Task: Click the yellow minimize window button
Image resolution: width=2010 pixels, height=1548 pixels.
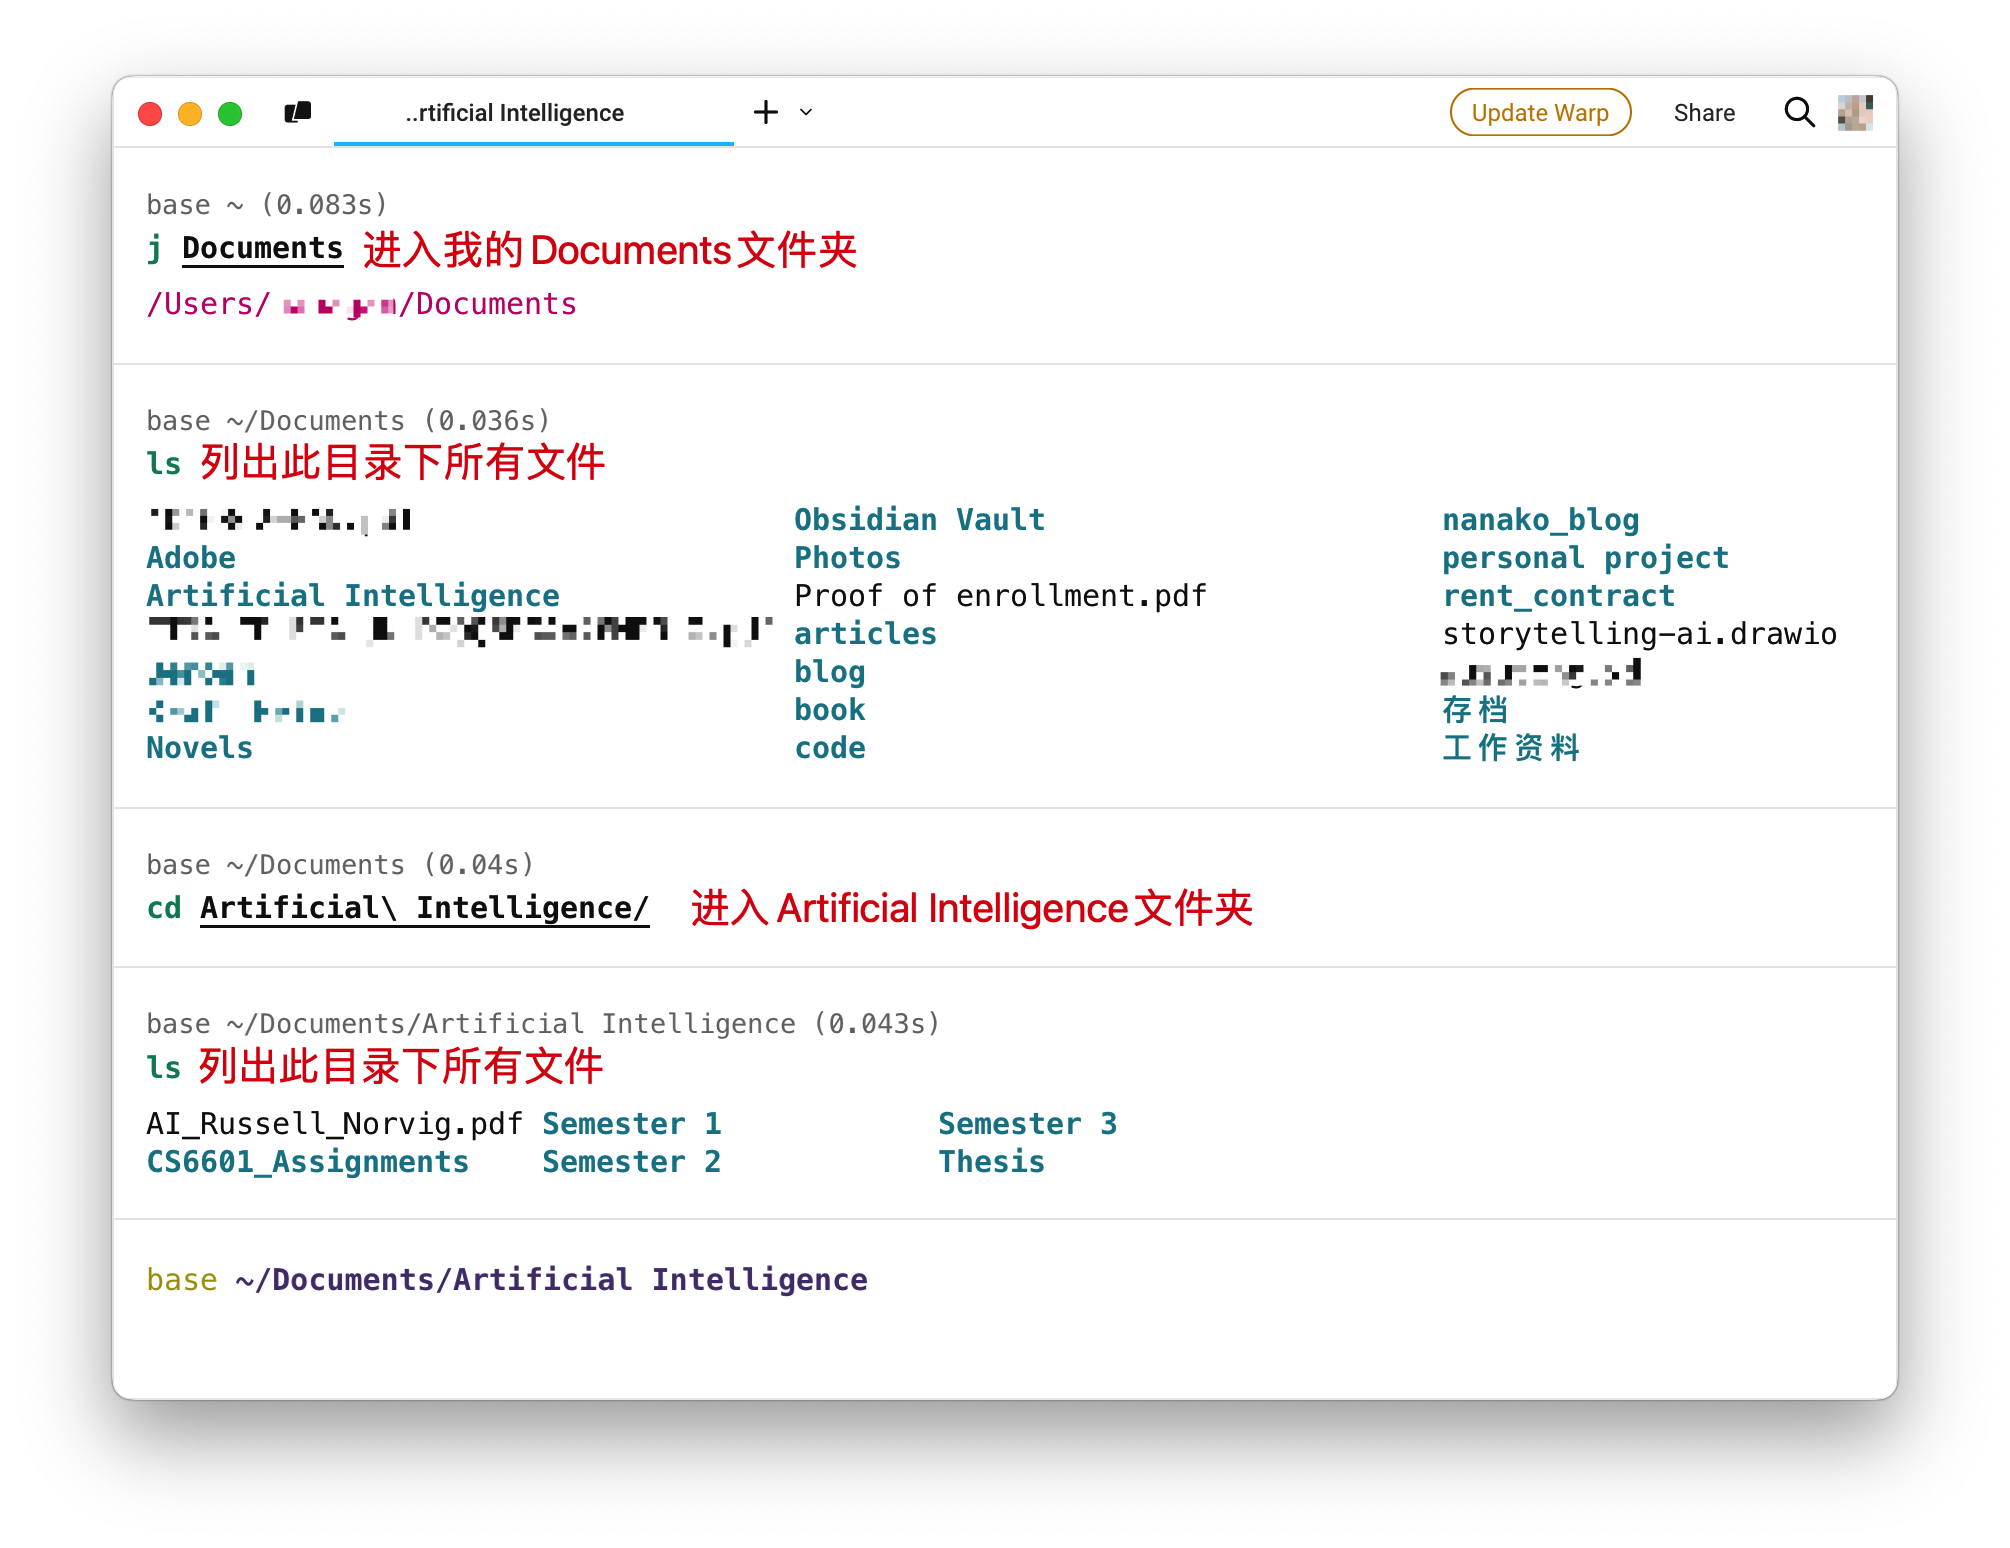Action: click(190, 113)
